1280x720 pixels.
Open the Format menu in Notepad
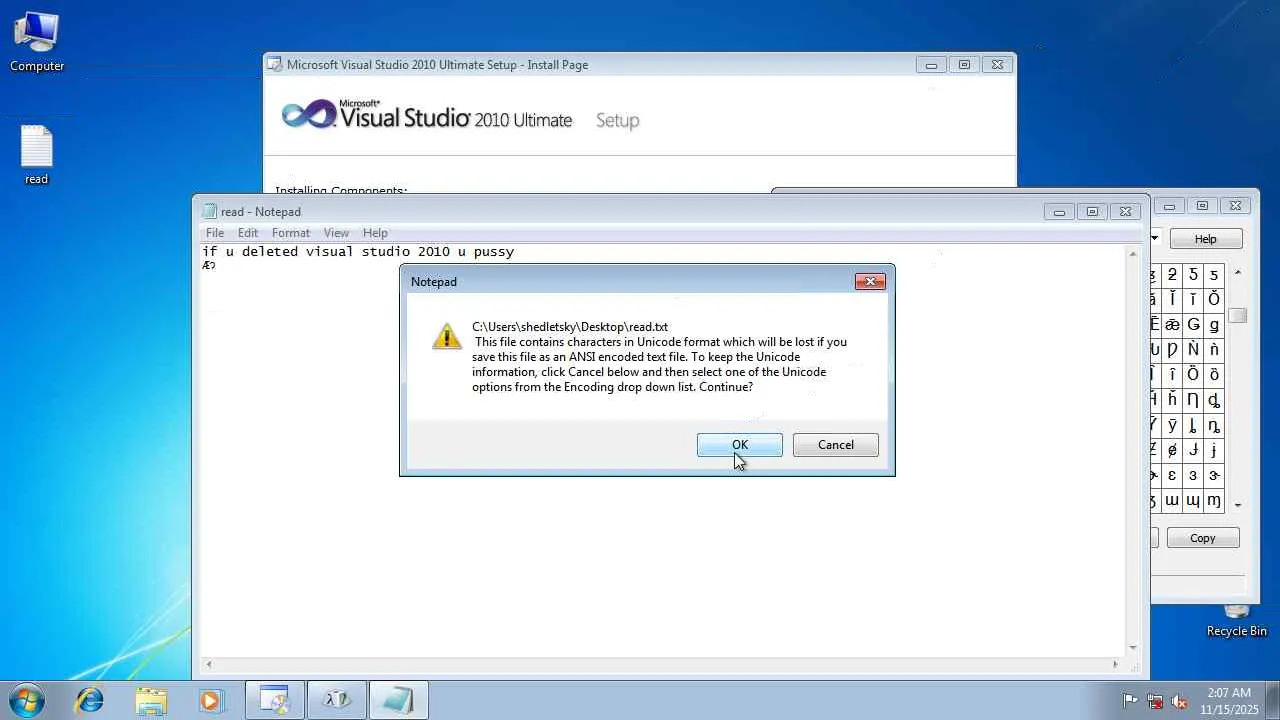click(291, 233)
